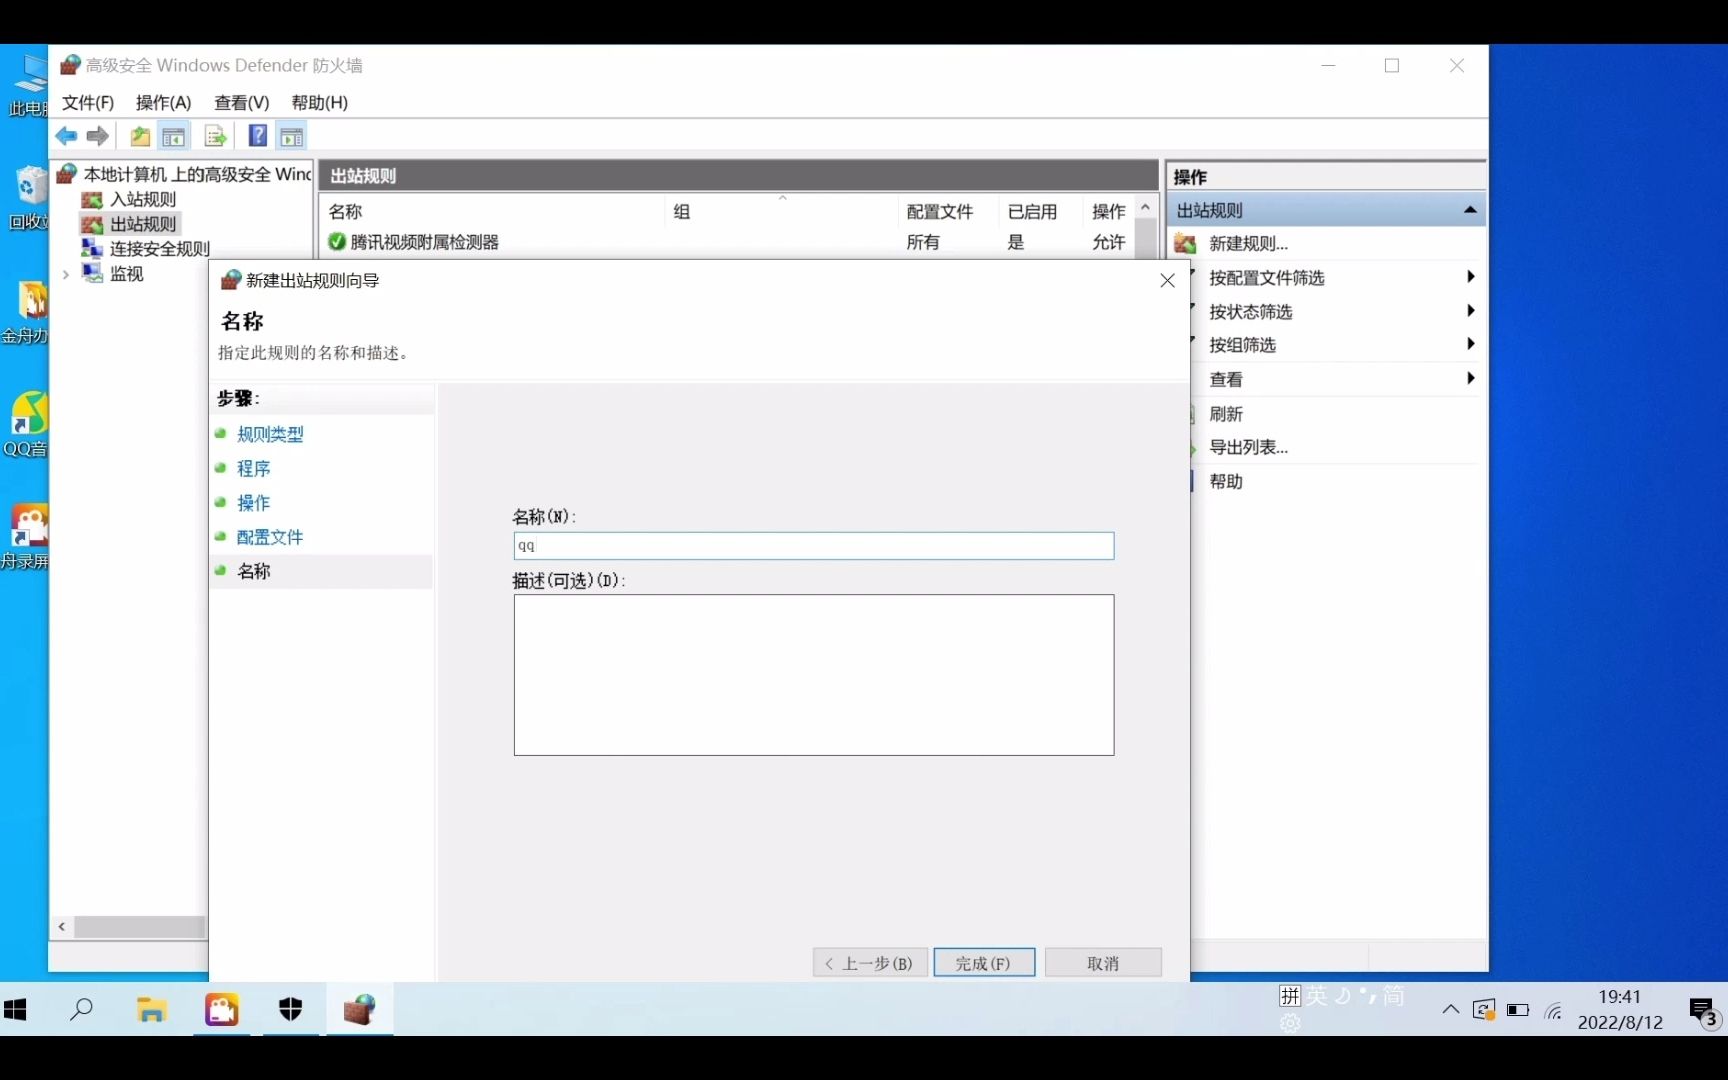
Task: Show hidden system tray icons
Action: [x=1450, y=1010]
